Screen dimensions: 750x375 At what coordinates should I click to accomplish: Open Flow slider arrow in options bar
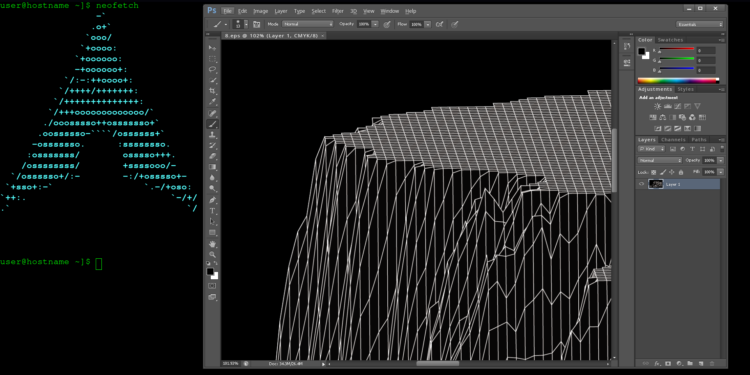(x=428, y=24)
